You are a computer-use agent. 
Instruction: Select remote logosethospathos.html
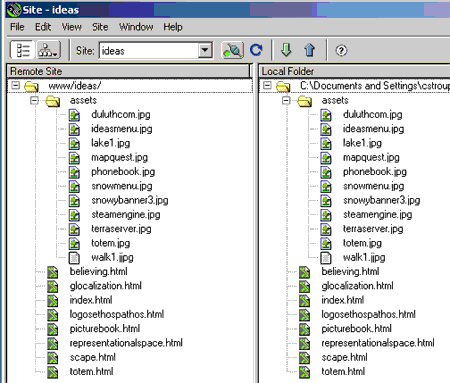(x=117, y=314)
